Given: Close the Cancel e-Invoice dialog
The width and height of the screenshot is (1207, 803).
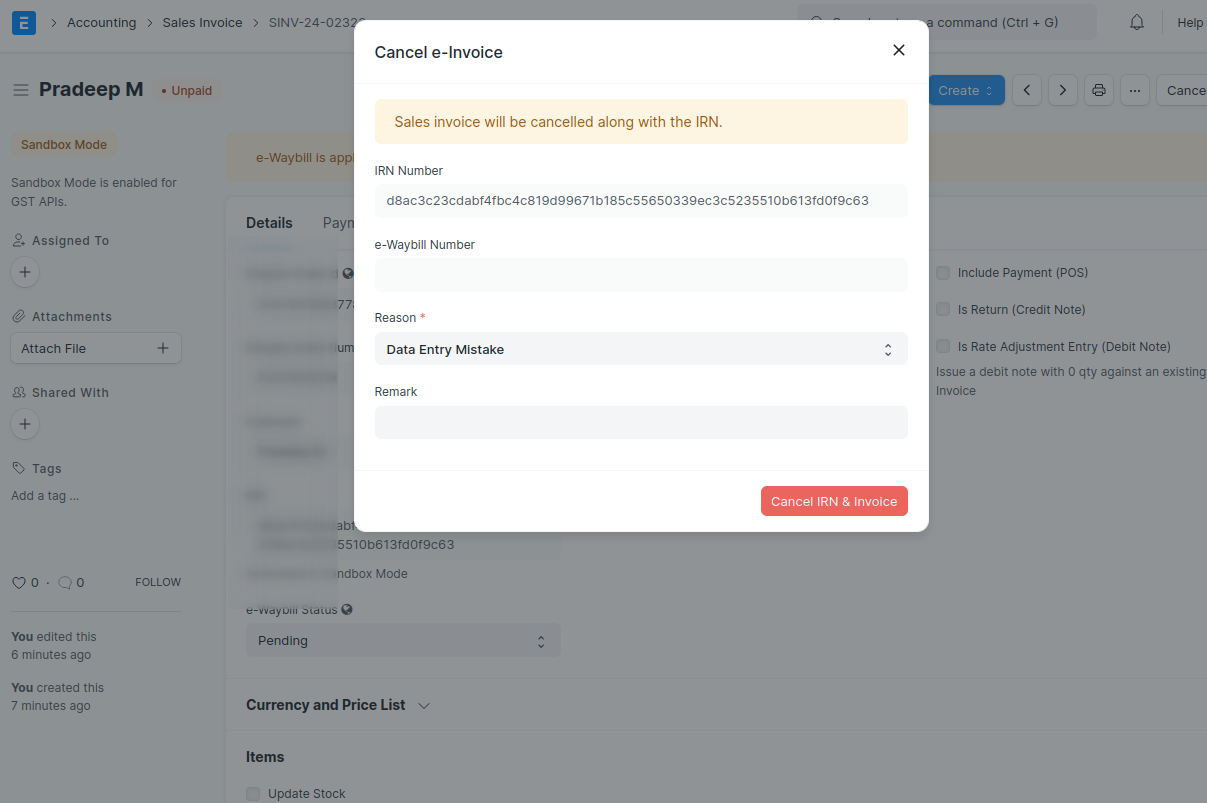Looking at the screenshot, I should point(898,50).
